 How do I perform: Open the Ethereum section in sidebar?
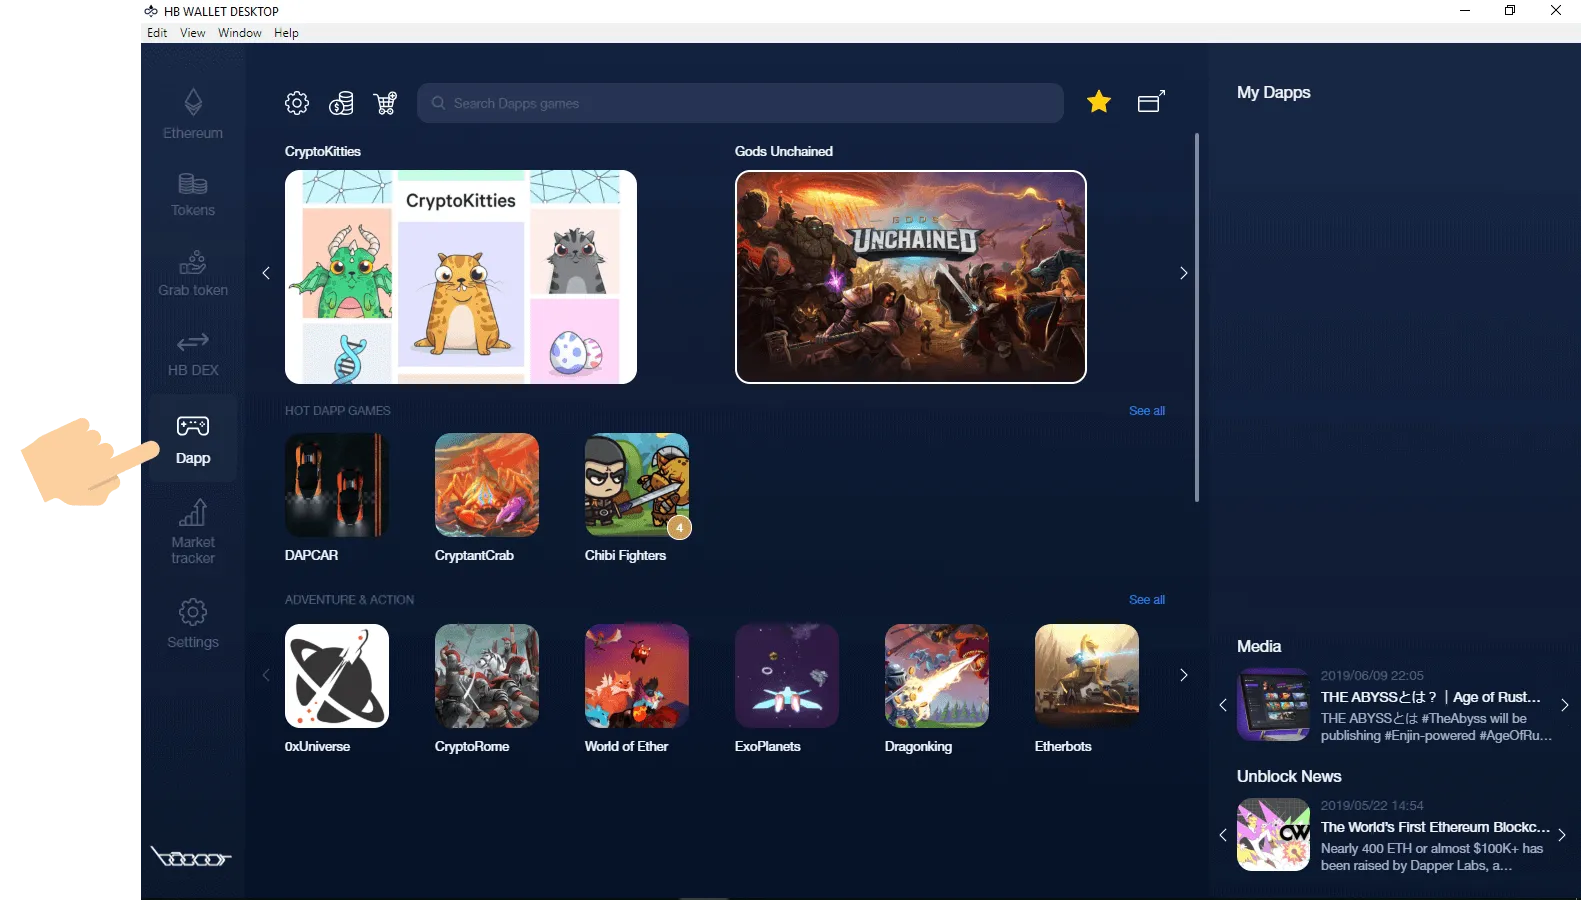click(x=193, y=114)
